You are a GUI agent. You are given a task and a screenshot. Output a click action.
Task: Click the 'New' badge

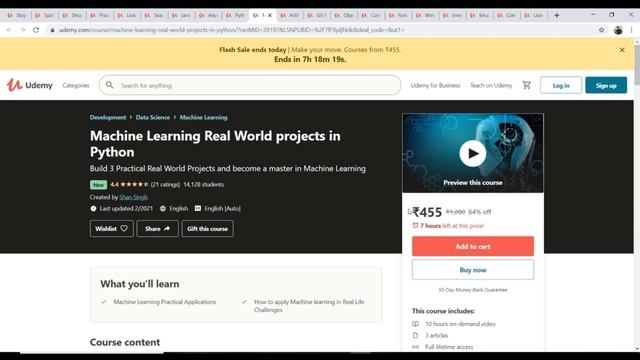tap(98, 184)
